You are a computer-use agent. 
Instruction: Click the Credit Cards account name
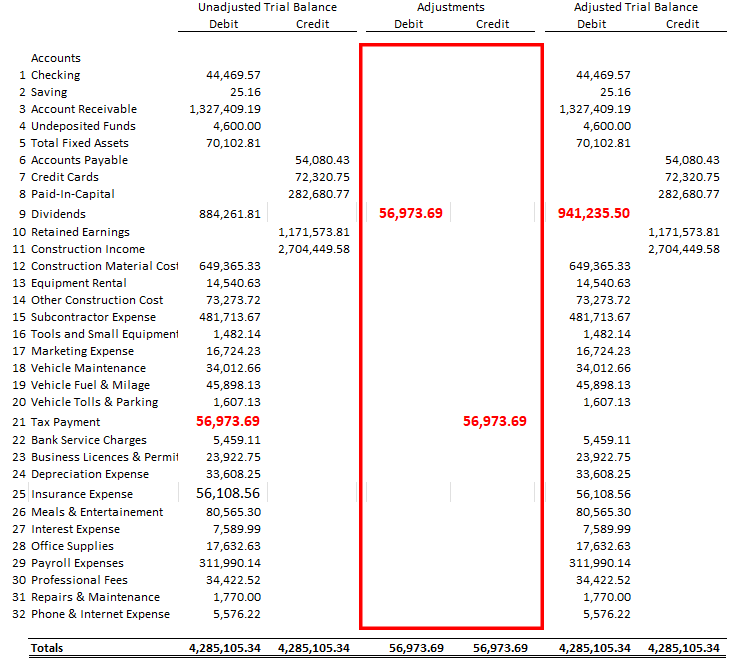click(x=65, y=177)
